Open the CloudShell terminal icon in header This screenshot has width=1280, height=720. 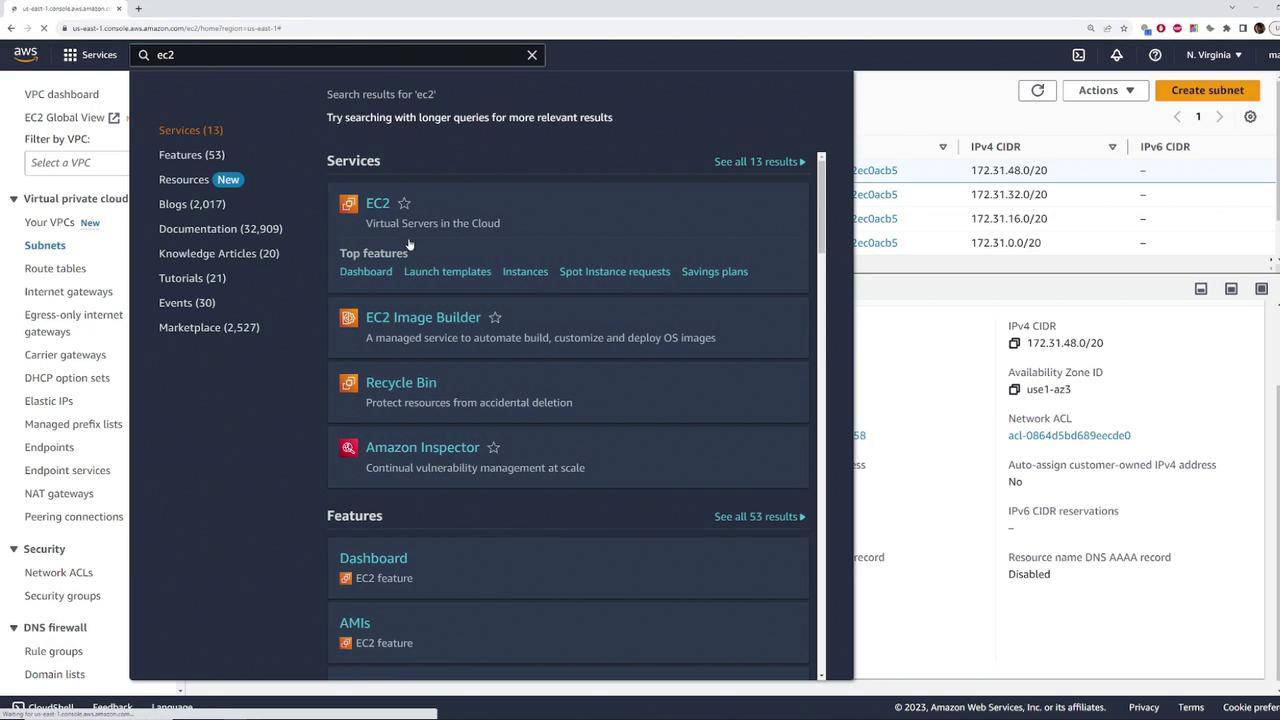[1079, 55]
